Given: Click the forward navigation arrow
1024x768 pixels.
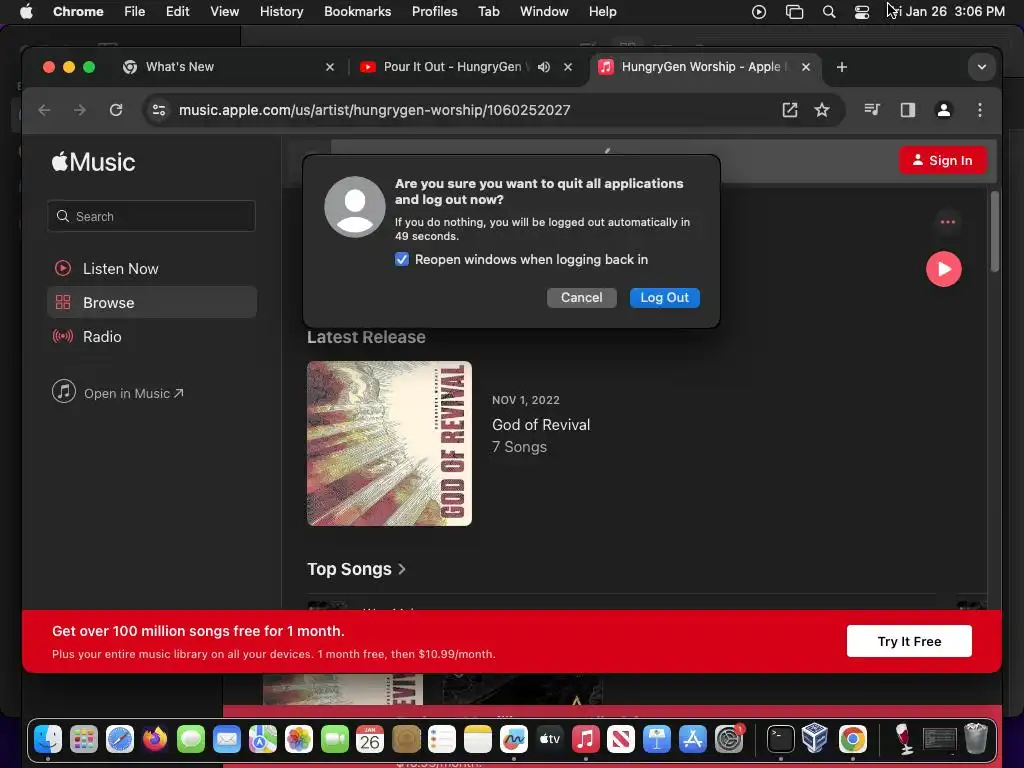Looking at the screenshot, I should click(x=80, y=110).
